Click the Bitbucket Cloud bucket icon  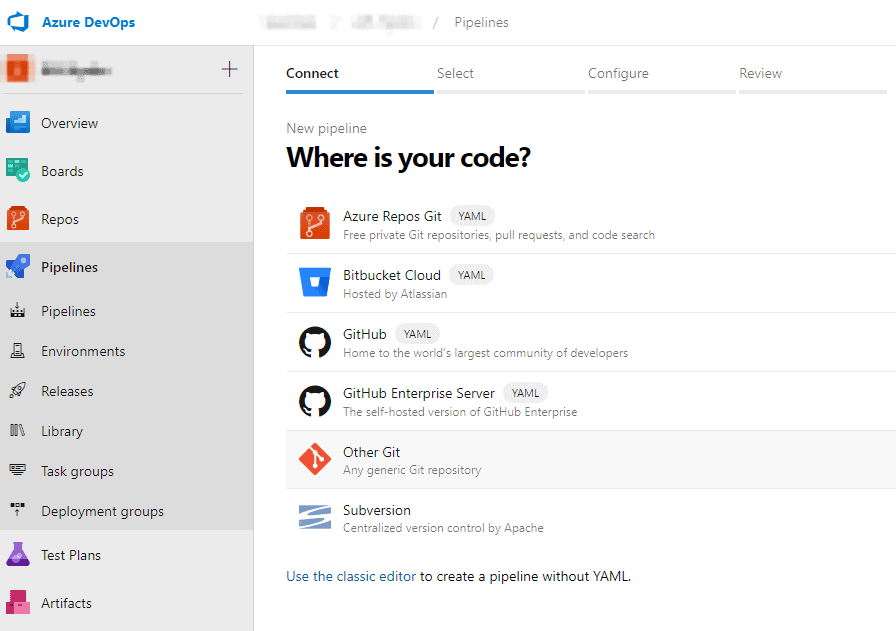315,282
